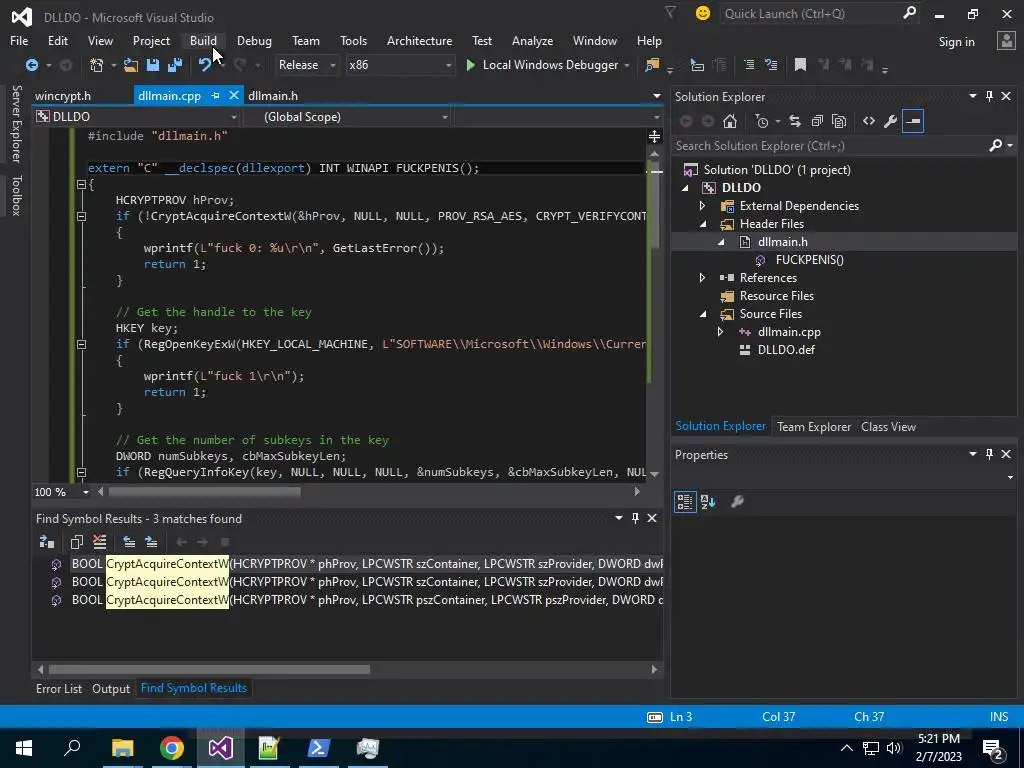This screenshot has height=768, width=1024.
Task: Undo the last edit with Undo icon
Action: coord(204,65)
